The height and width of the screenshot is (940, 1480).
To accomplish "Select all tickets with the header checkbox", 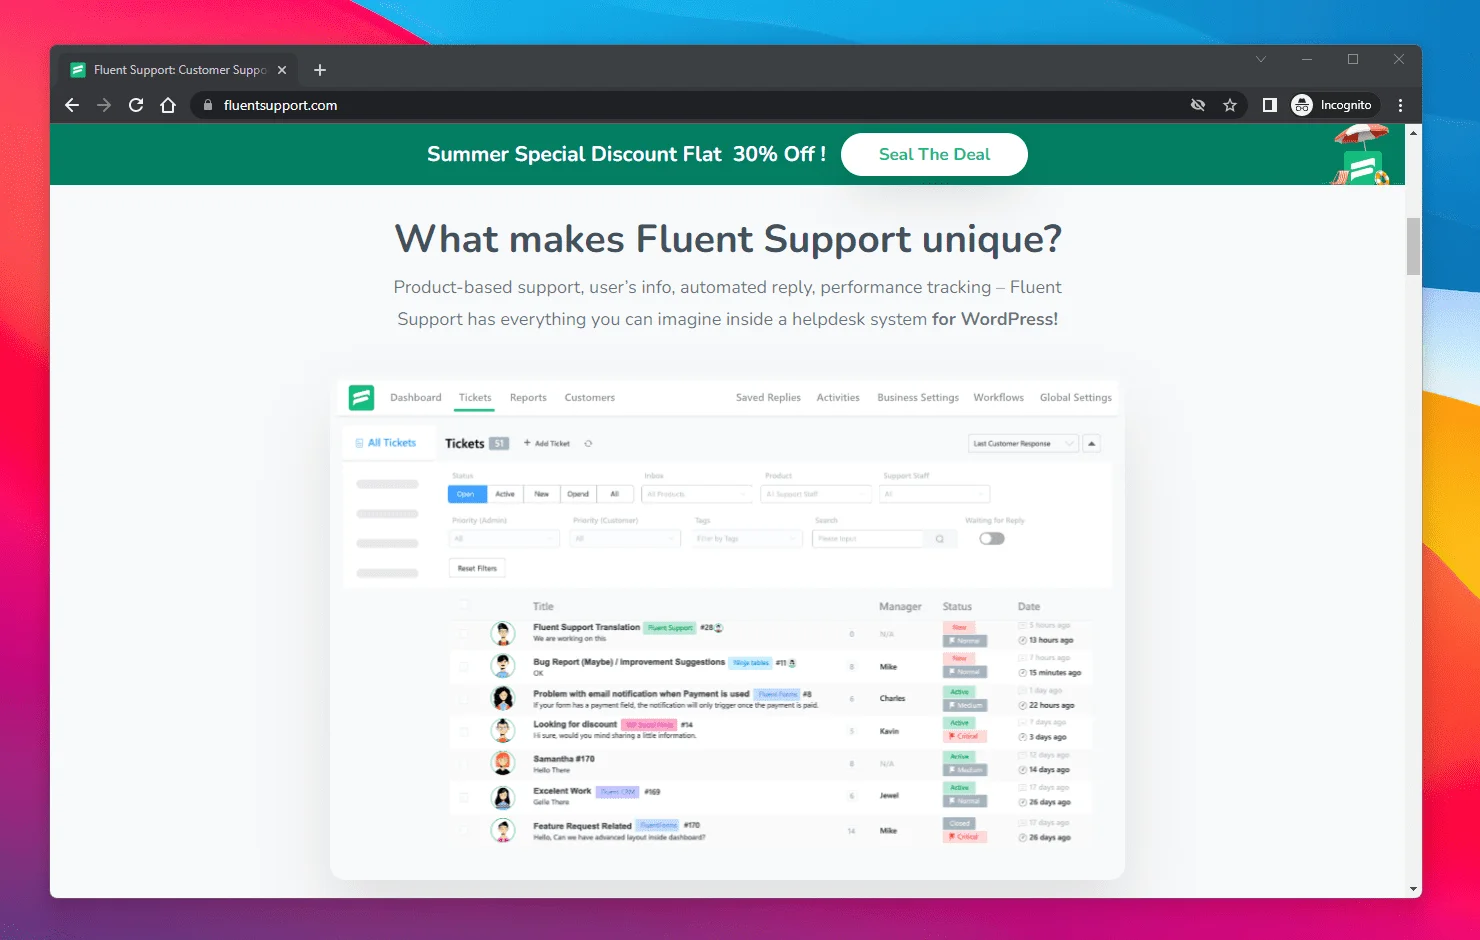I will pos(463,605).
